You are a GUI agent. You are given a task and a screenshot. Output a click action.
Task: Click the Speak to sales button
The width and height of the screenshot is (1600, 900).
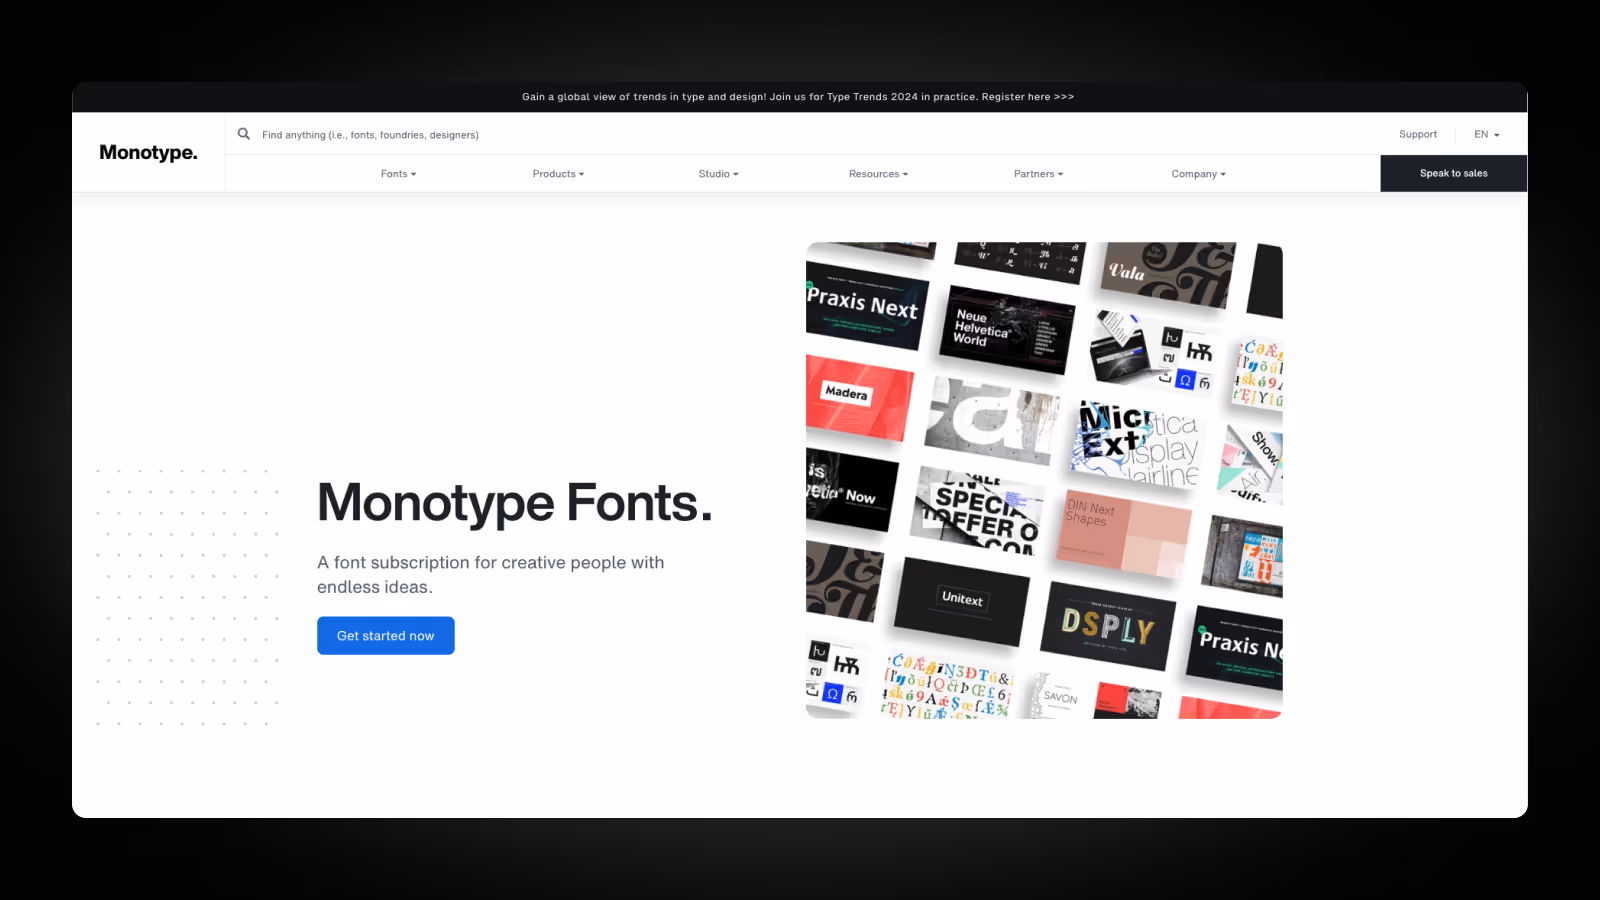(x=1454, y=173)
